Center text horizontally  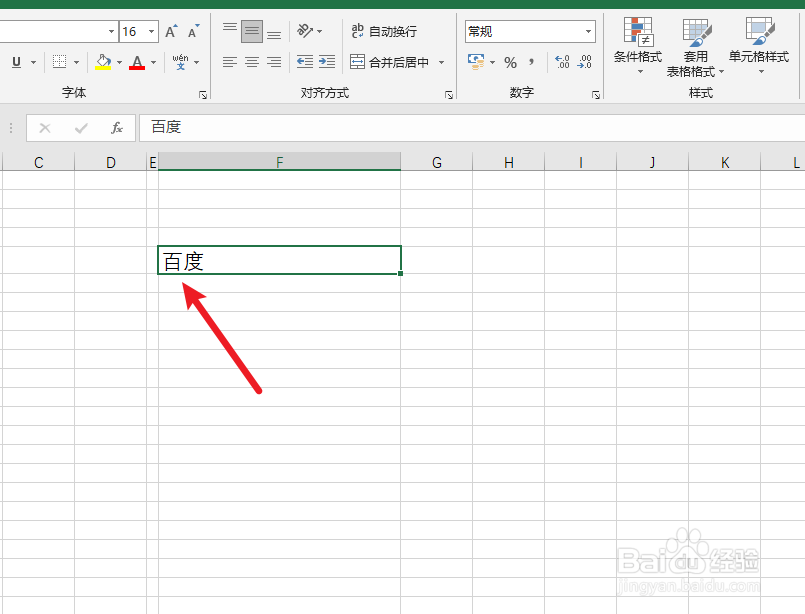pos(252,63)
